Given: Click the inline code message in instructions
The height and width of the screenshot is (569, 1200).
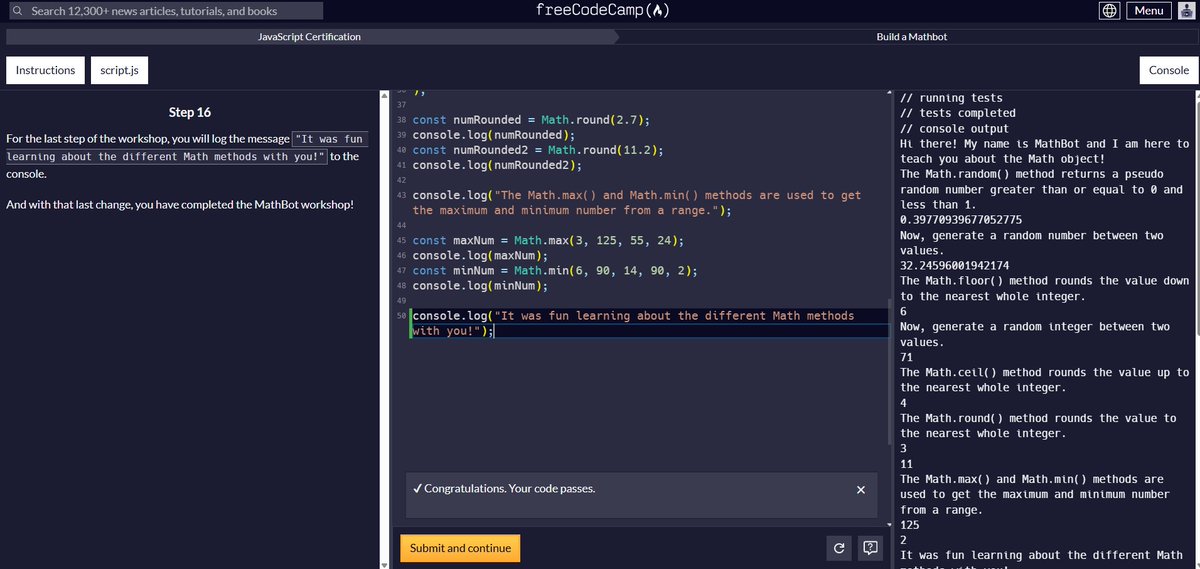Looking at the screenshot, I should (186, 148).
